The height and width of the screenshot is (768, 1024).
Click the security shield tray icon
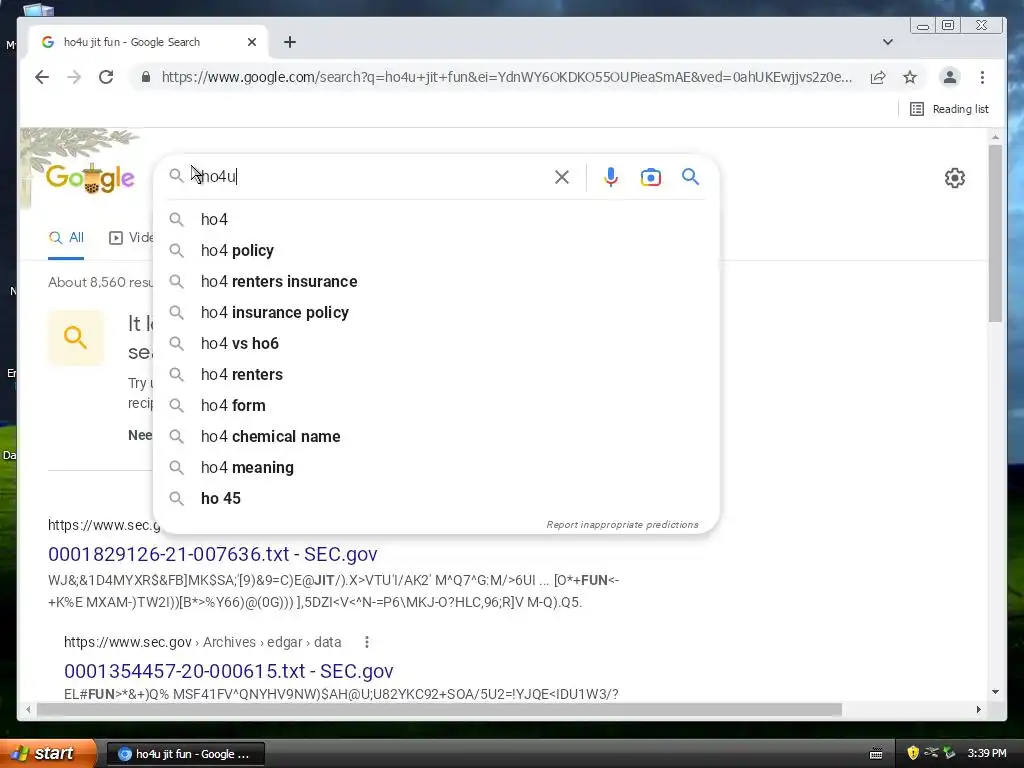(x=913, y=753)
